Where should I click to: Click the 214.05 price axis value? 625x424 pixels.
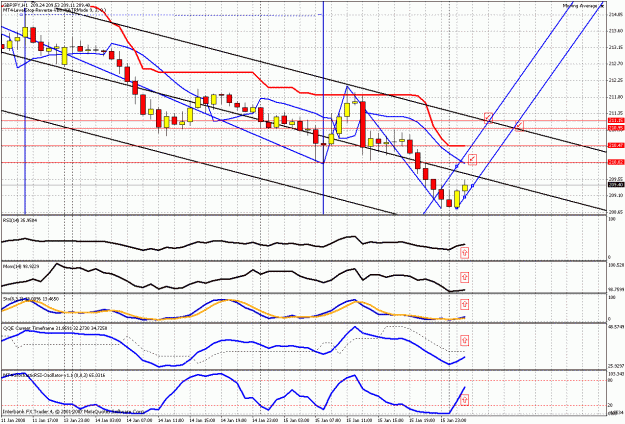pyautogui.click(x=616, y=14)
